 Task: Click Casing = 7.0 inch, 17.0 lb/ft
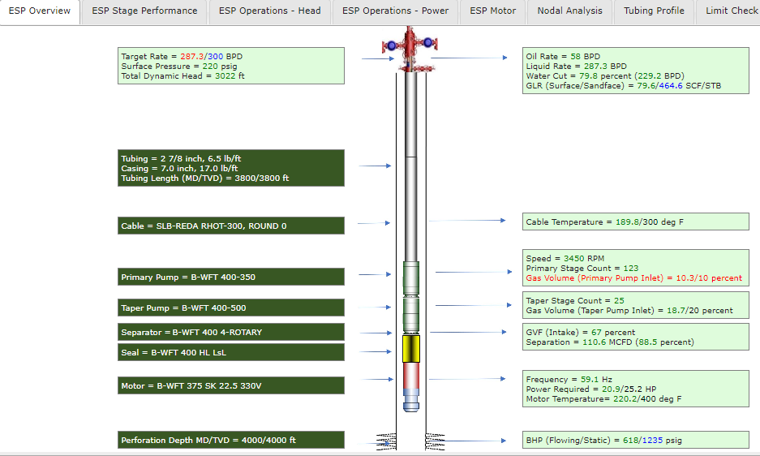(179, 168)
